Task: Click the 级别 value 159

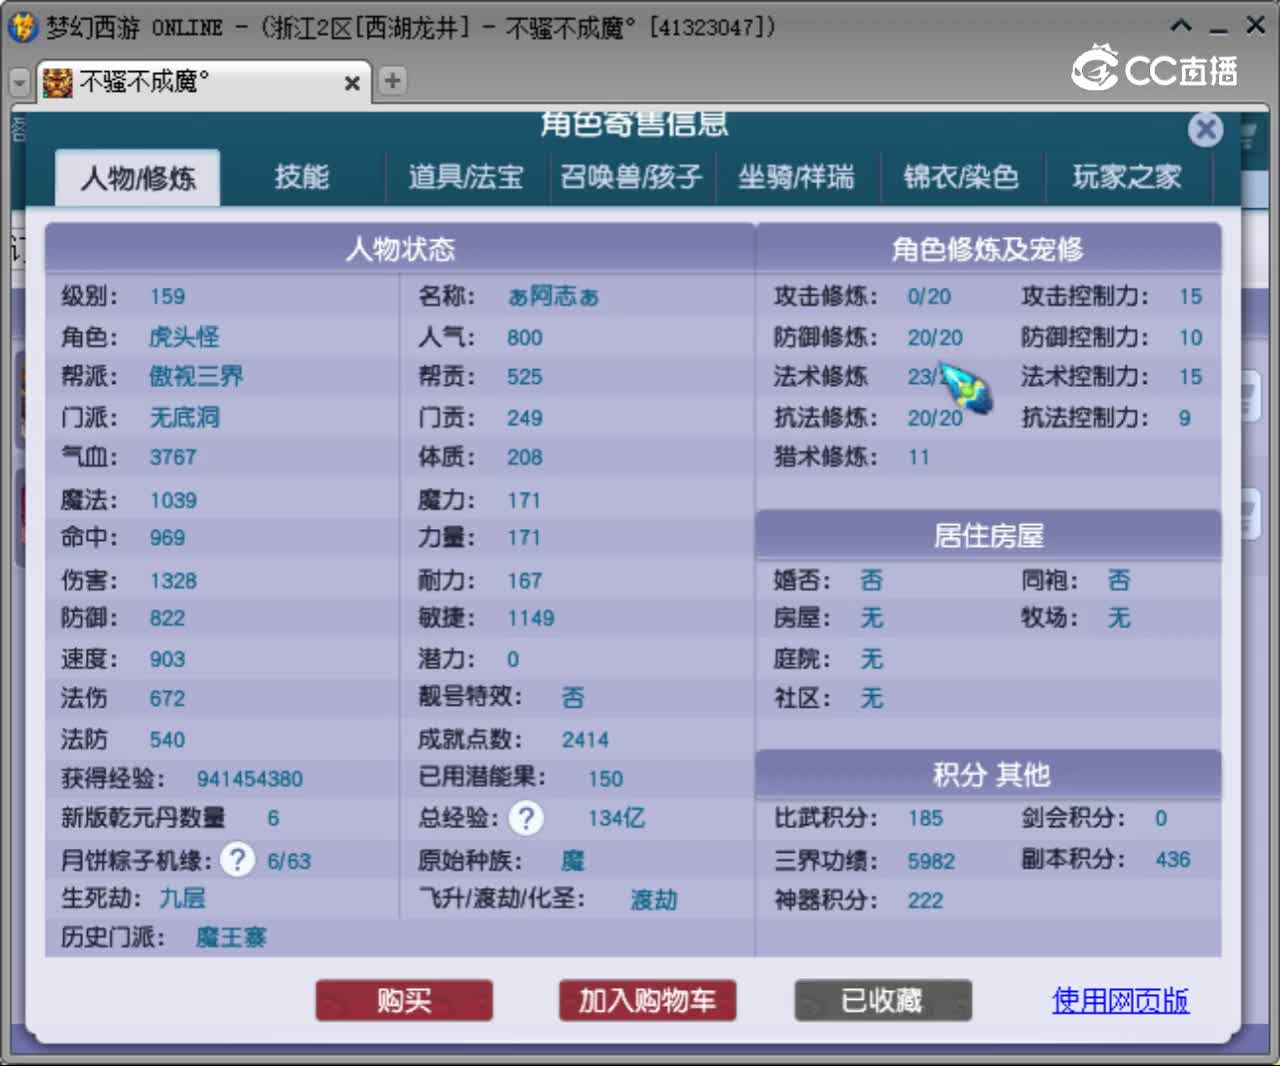Action: pyautogui.click(x=167, y=296)
